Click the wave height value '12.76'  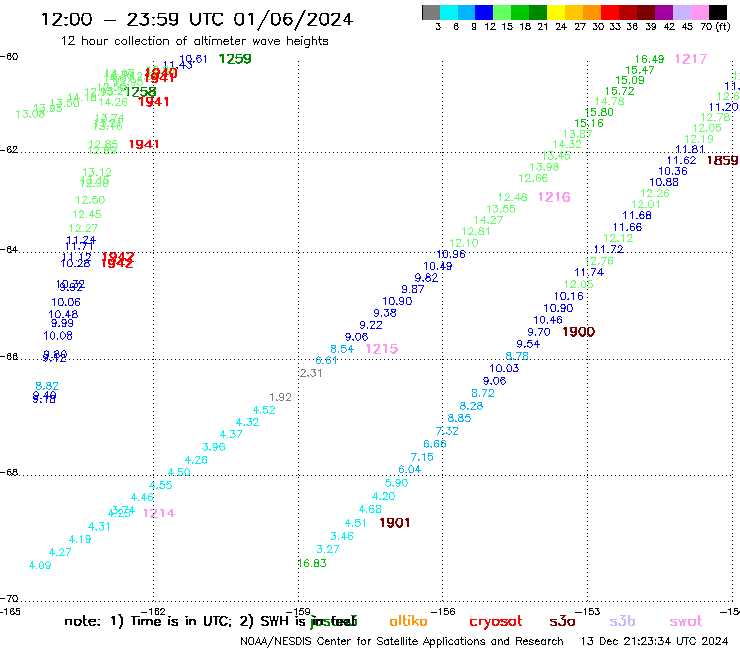pos(599,261)
